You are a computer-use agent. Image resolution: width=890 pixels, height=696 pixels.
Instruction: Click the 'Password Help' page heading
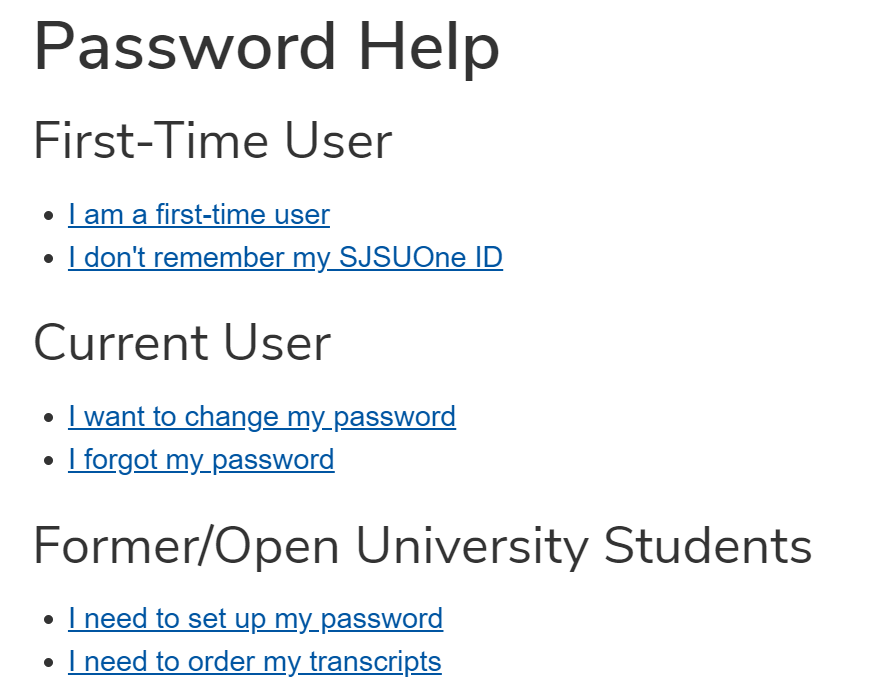click(266, 46)
